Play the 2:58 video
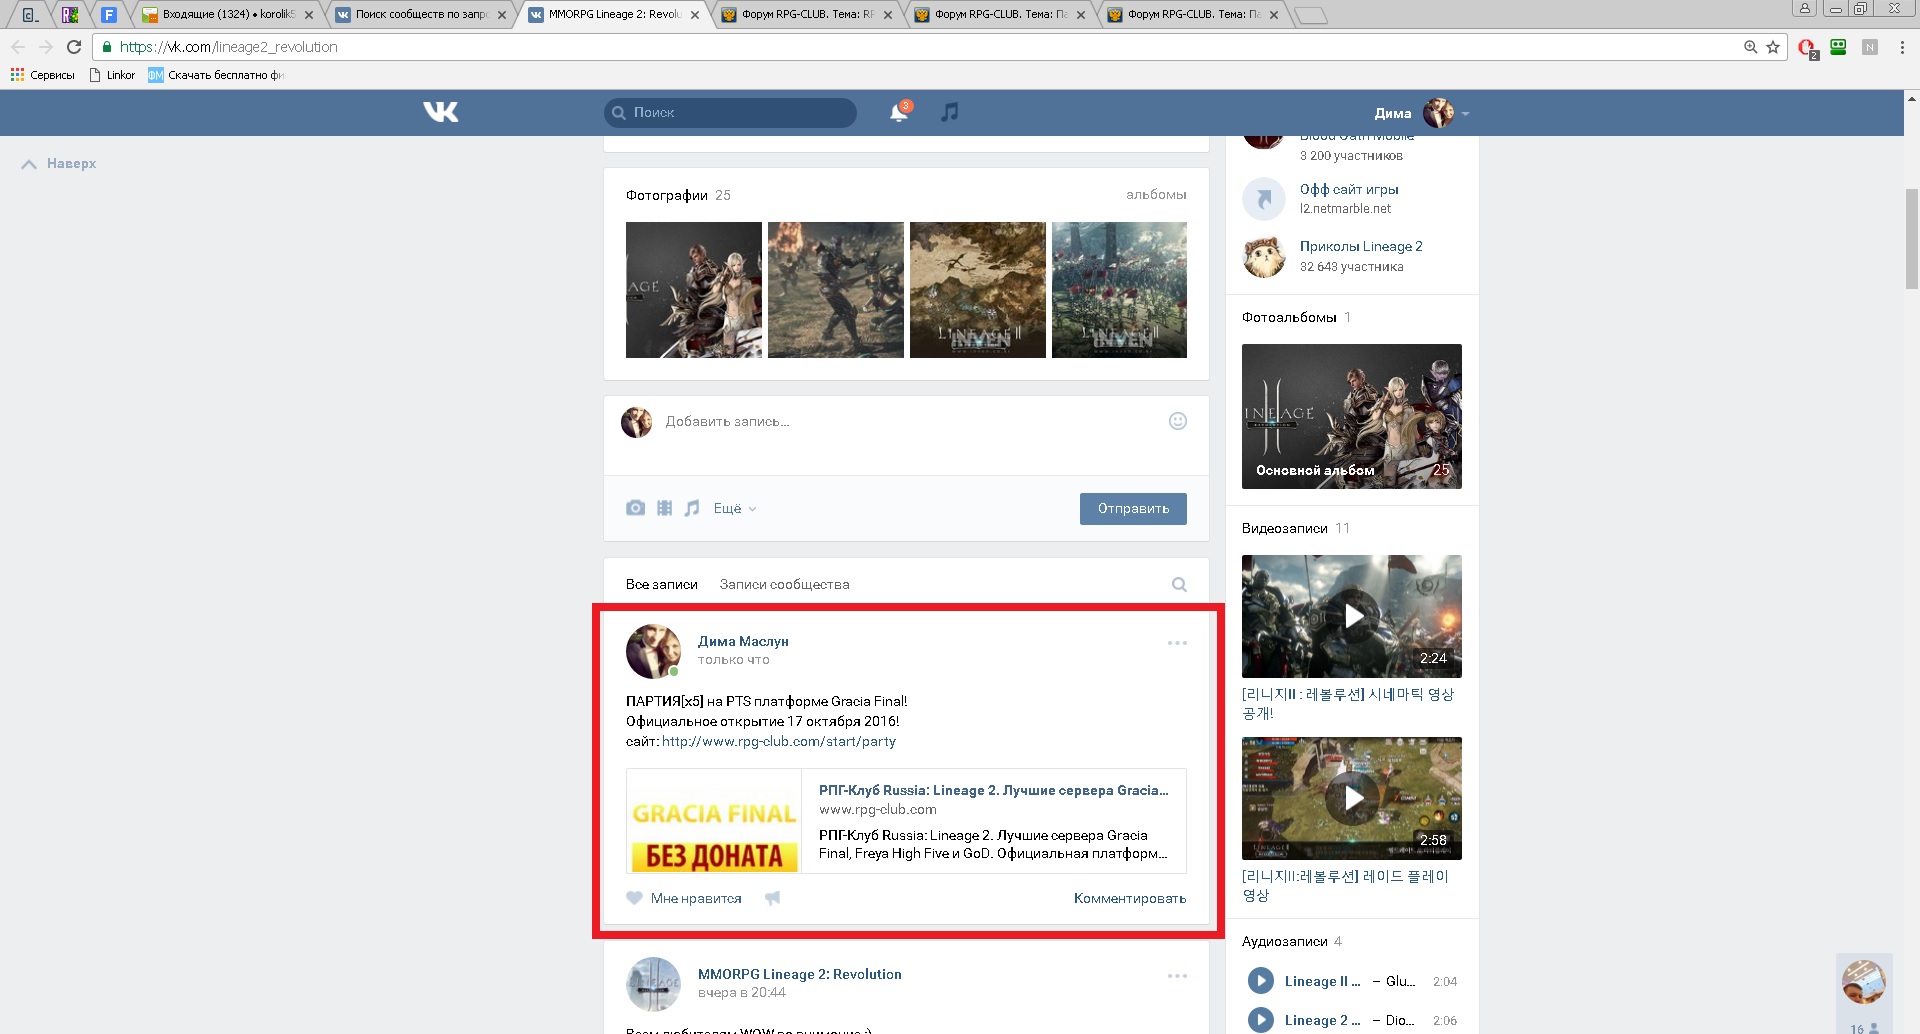The image size is (1920, 1034). click(1352, 799)
